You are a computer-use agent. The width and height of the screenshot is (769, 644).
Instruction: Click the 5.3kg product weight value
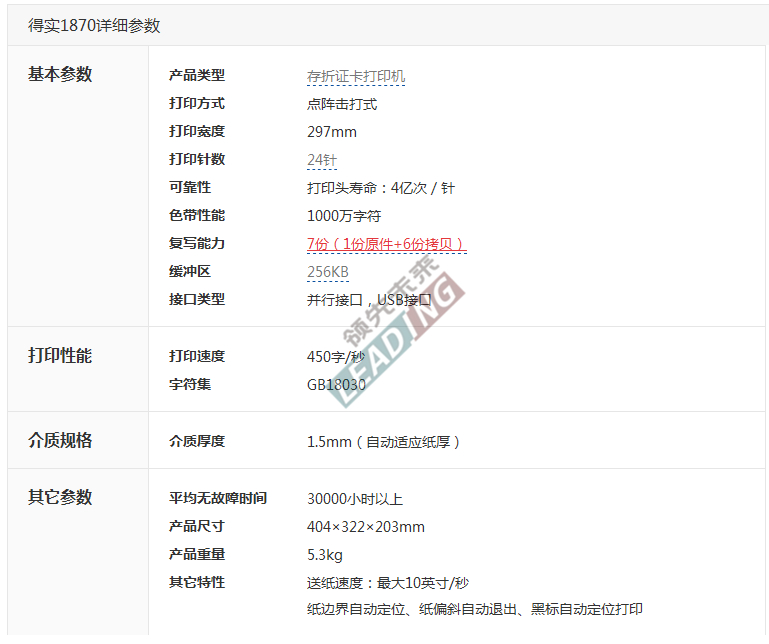point(324,555)
